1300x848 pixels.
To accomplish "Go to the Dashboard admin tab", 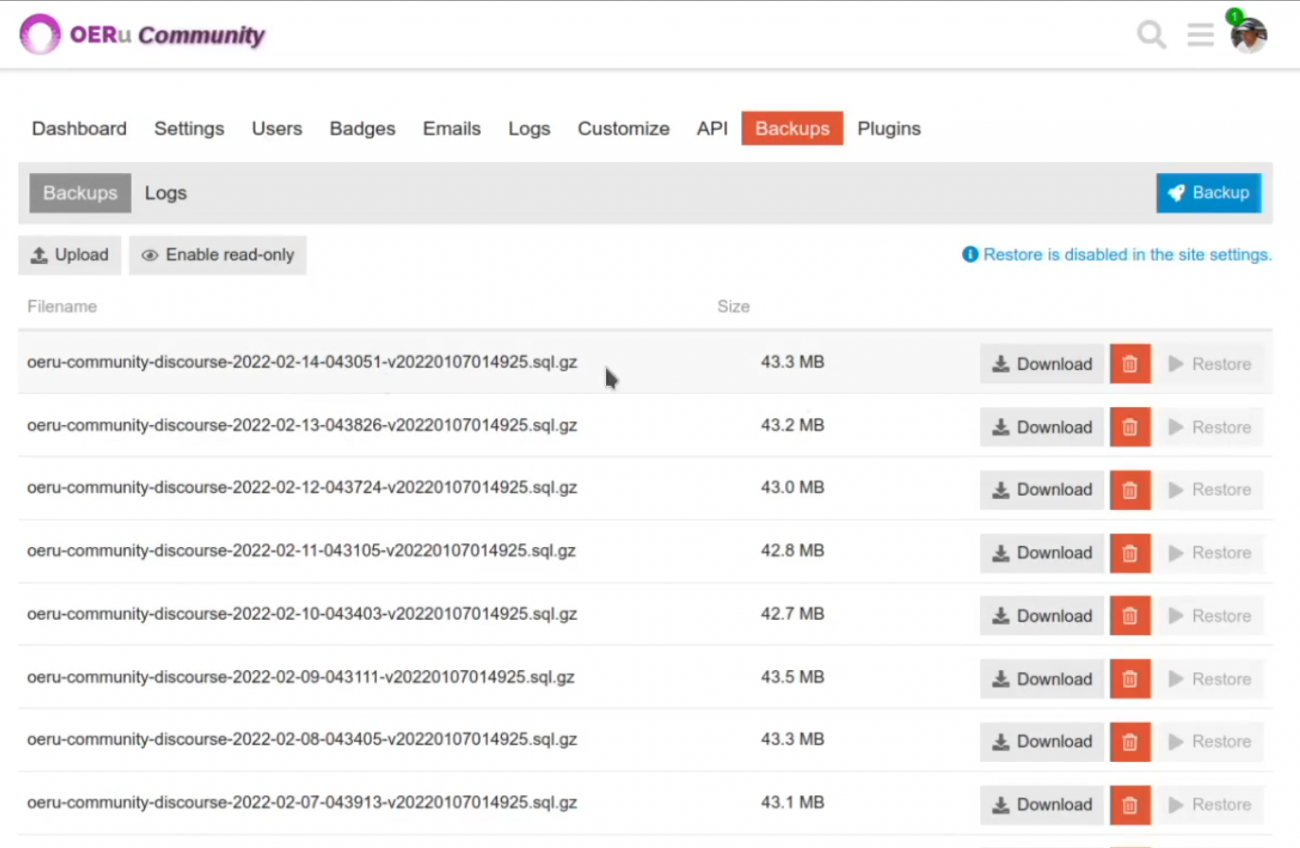I will (79, 128).
